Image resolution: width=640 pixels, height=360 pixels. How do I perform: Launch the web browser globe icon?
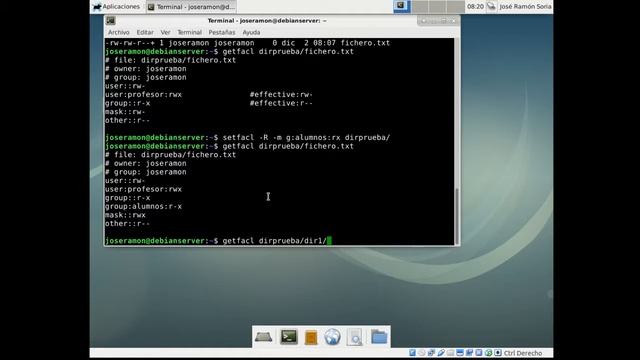(x=332, y=338)
